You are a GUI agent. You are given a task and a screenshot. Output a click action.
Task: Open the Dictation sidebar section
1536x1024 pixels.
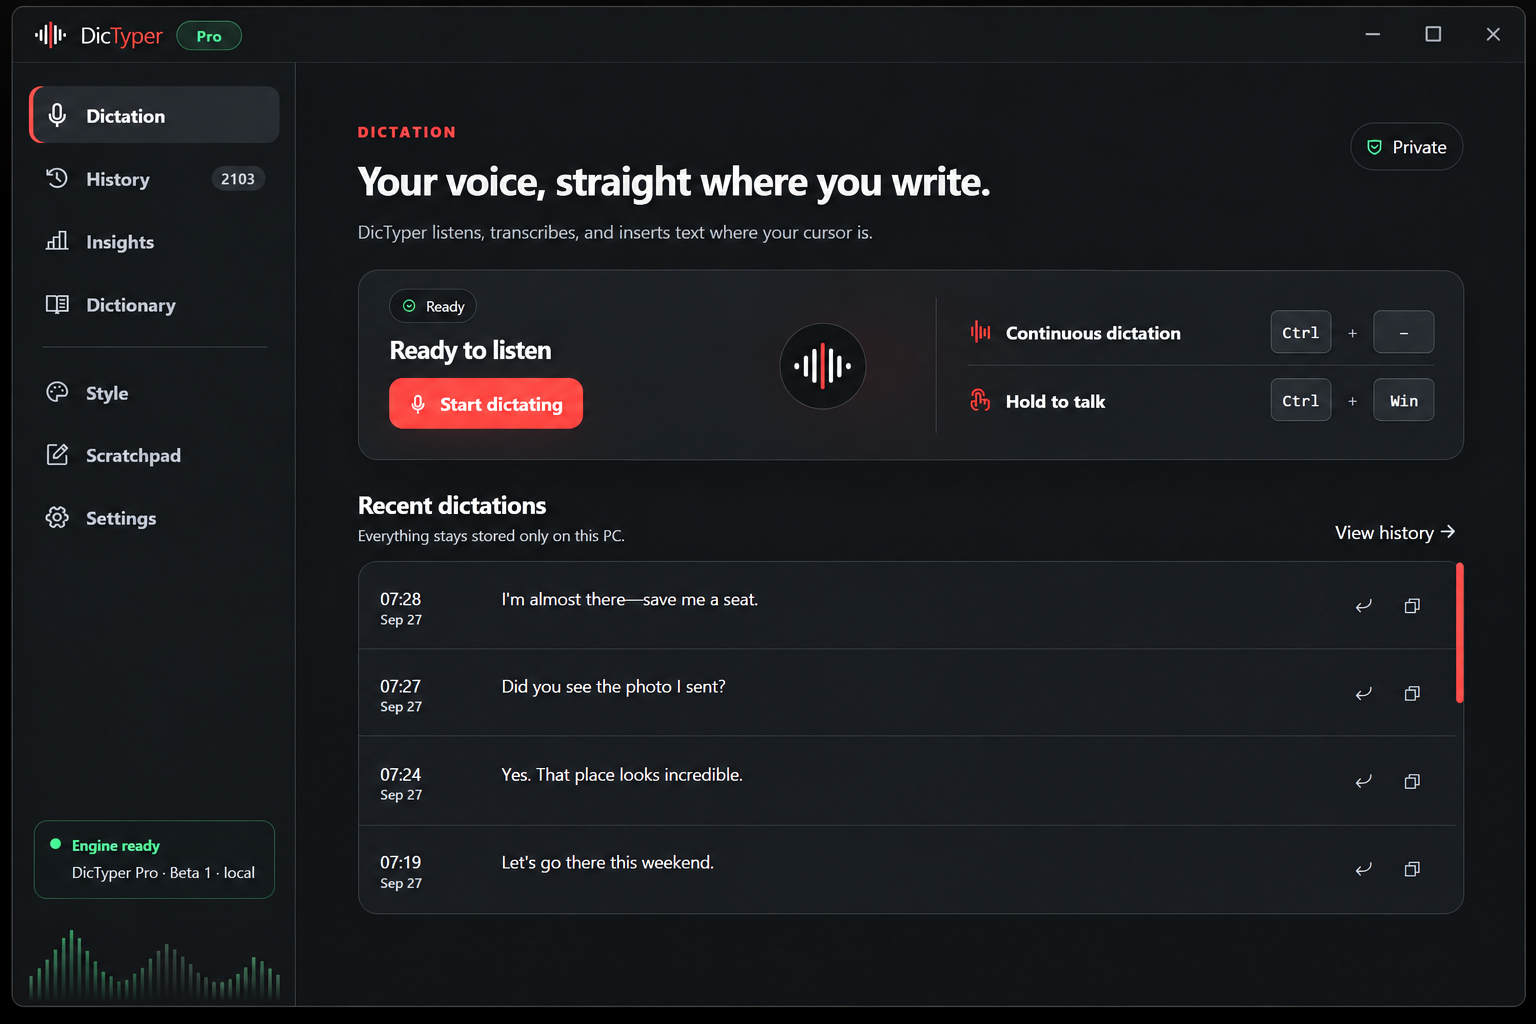(x=154, y=115)
